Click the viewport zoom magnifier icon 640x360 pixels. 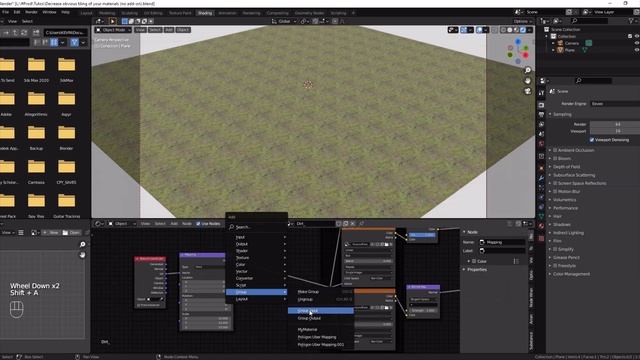[528, 71]
